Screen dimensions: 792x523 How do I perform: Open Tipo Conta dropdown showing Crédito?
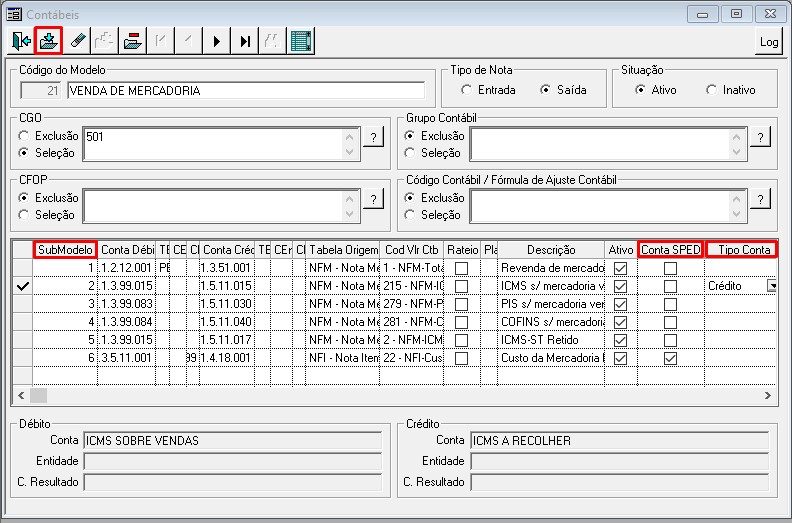coord(772,286)
